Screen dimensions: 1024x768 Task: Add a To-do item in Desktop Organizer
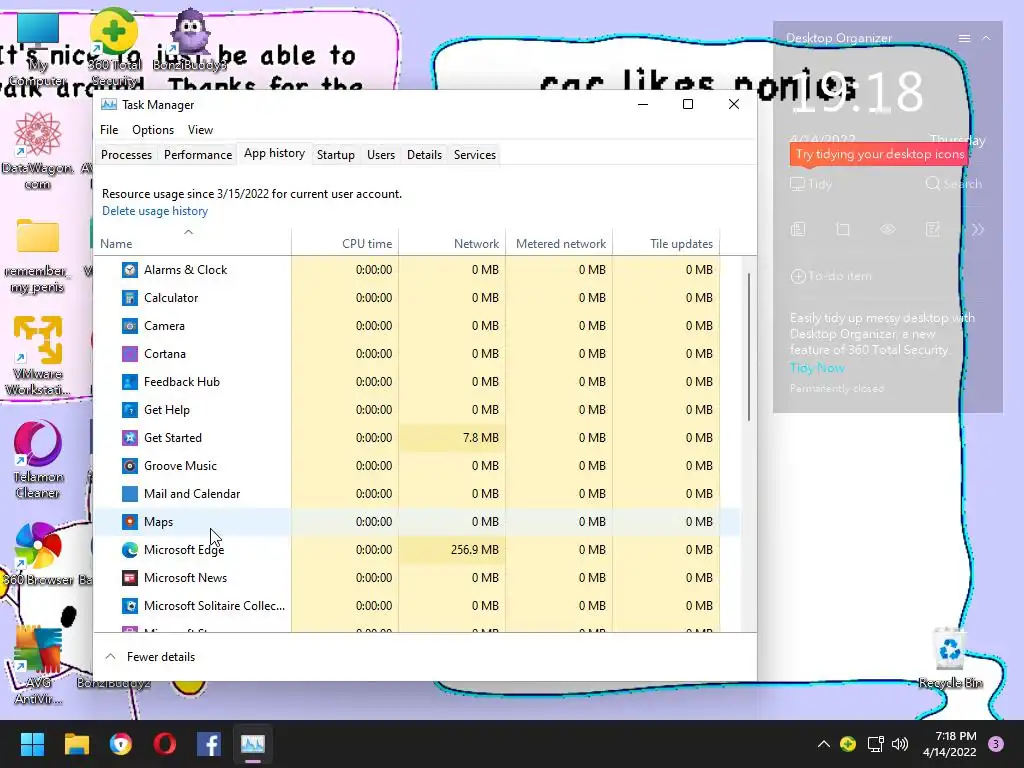831,276
